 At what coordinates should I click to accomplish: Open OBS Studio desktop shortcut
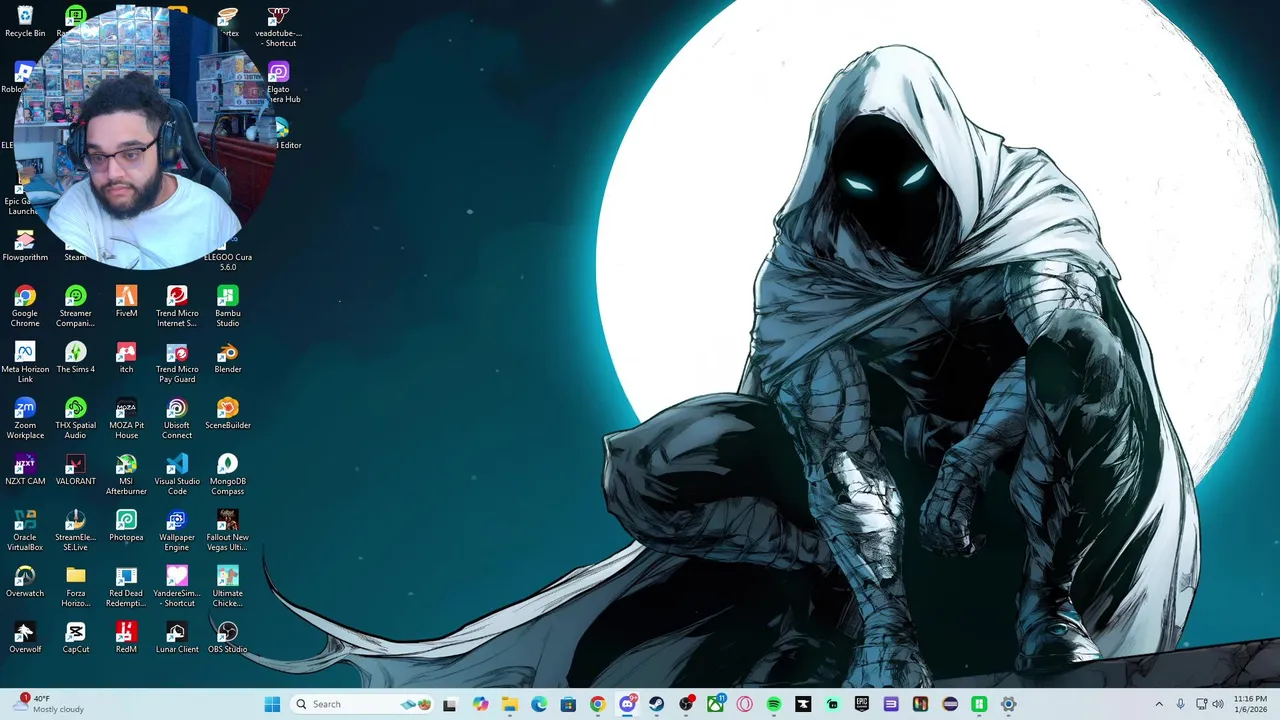[x=228, y=637]
